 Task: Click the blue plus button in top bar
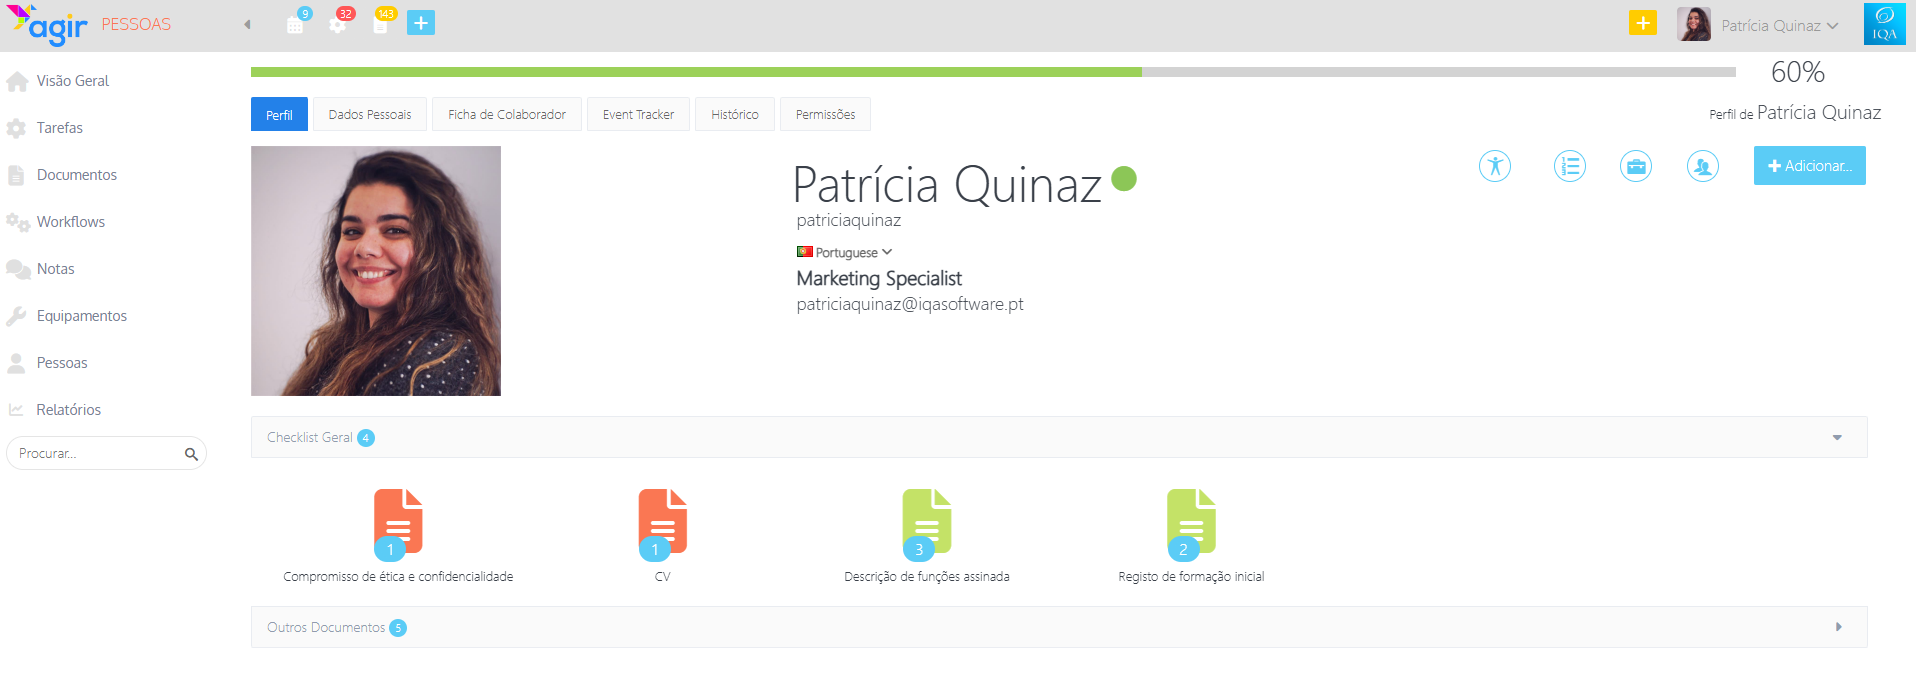pos(421,23)
